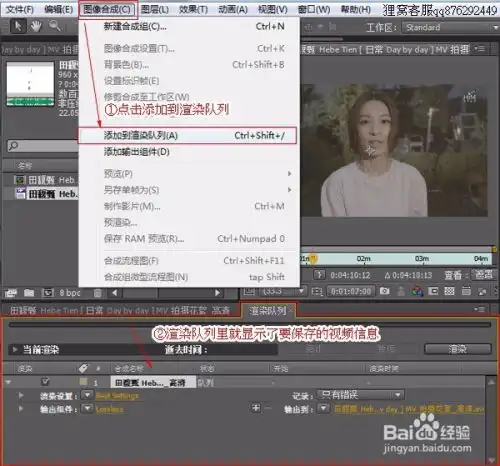Click the label color swatch of queue item 1

pos(83,382)
